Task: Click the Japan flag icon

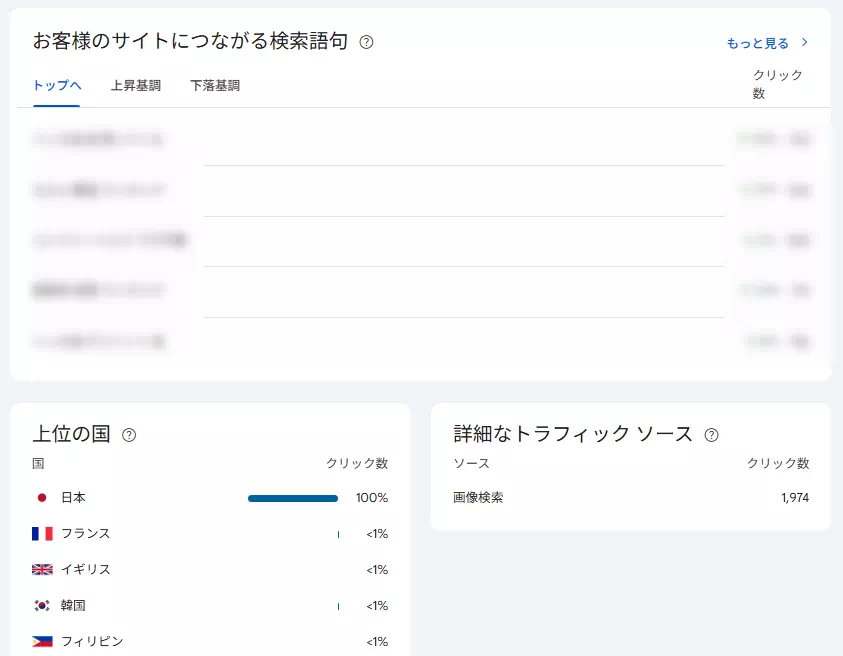Action: [42, 498]
